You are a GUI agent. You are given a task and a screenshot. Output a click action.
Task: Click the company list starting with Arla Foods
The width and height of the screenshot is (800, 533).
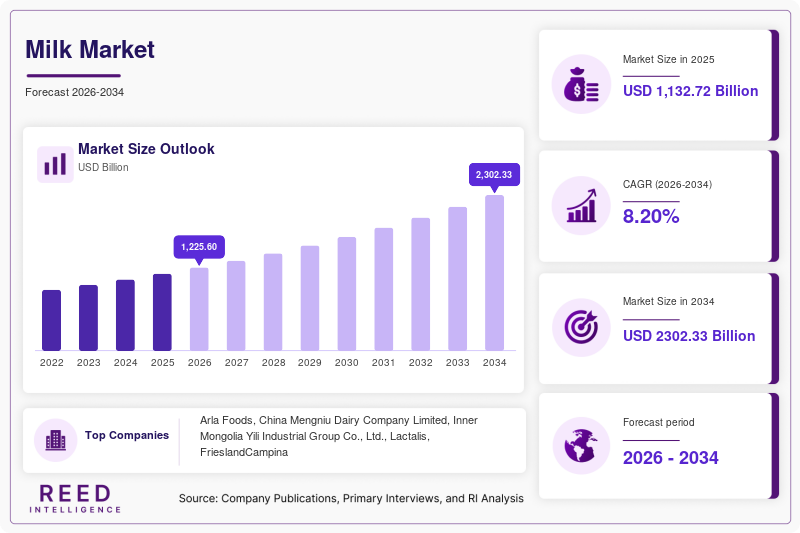pos(339,436)
